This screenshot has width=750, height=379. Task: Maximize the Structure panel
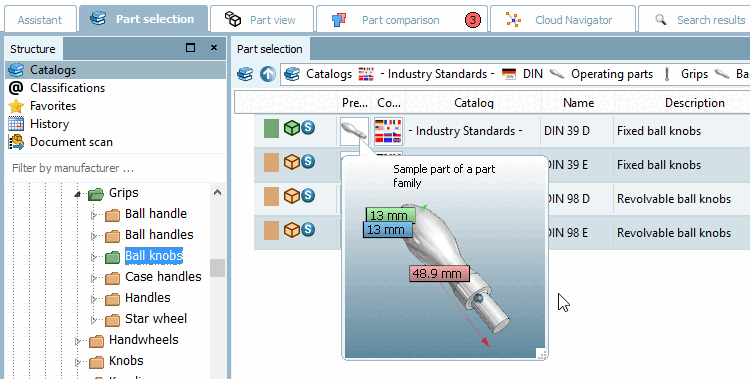190,47
